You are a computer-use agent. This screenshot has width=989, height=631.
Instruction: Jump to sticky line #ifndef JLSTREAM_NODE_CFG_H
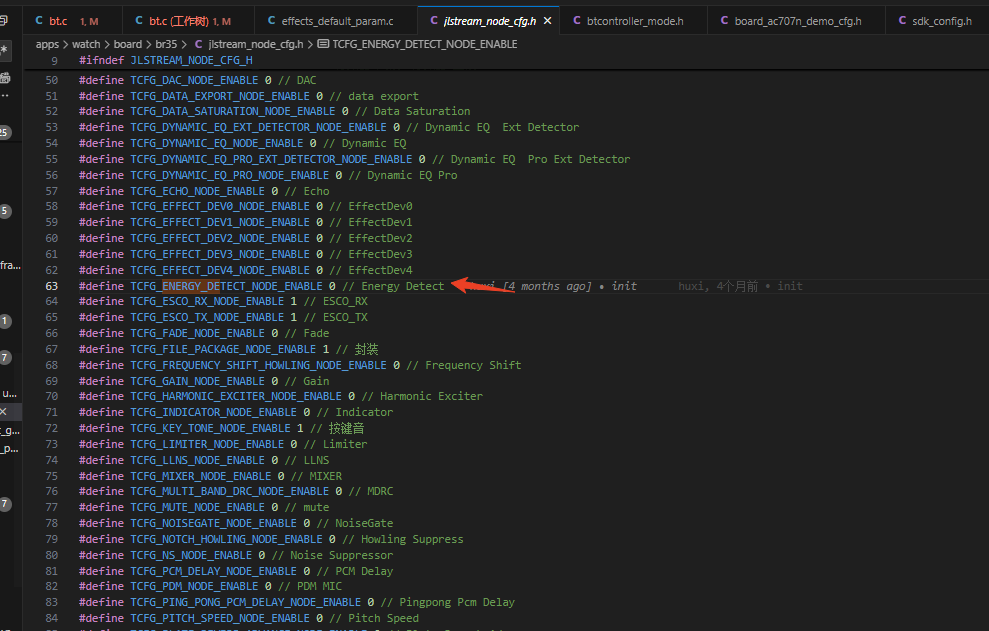[165, 61]
